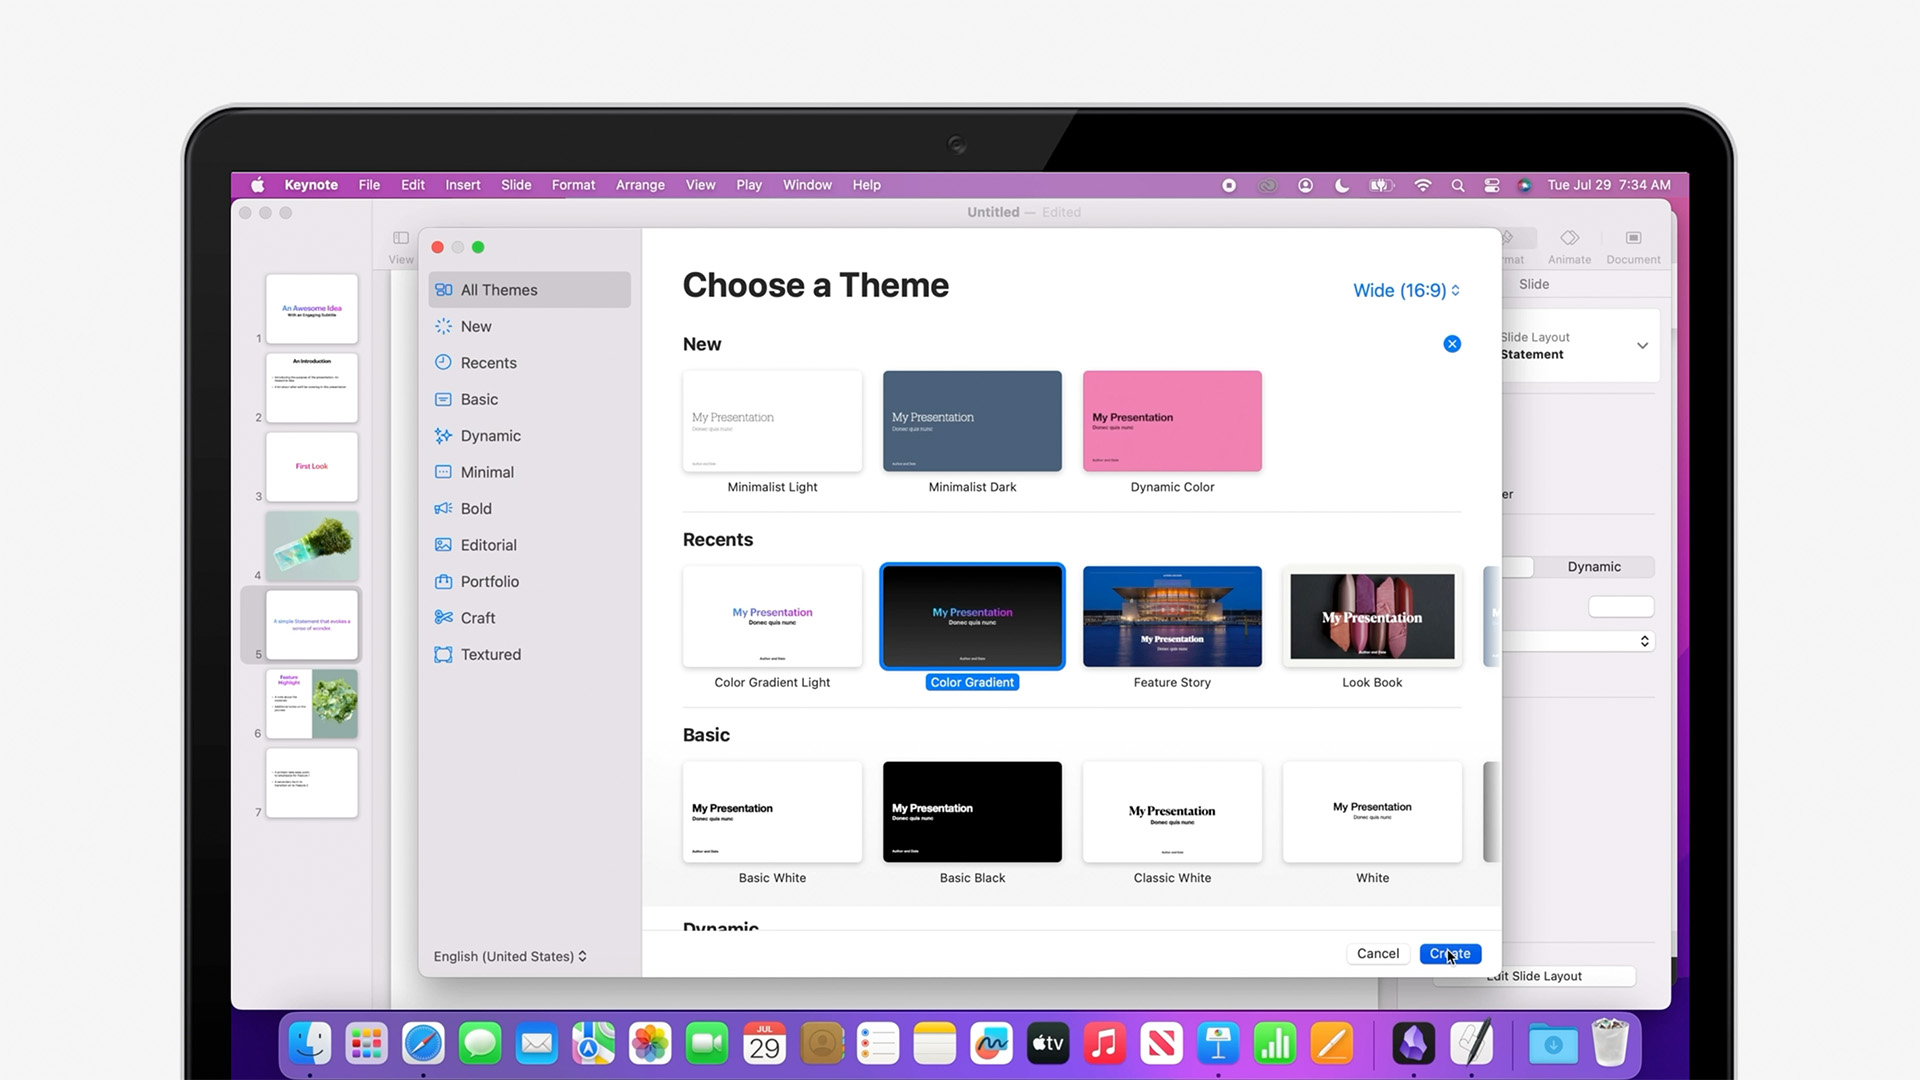The image size is (1920, 1080).
Task: Open the Textured themes category
Action: click(x=490, y=654)
